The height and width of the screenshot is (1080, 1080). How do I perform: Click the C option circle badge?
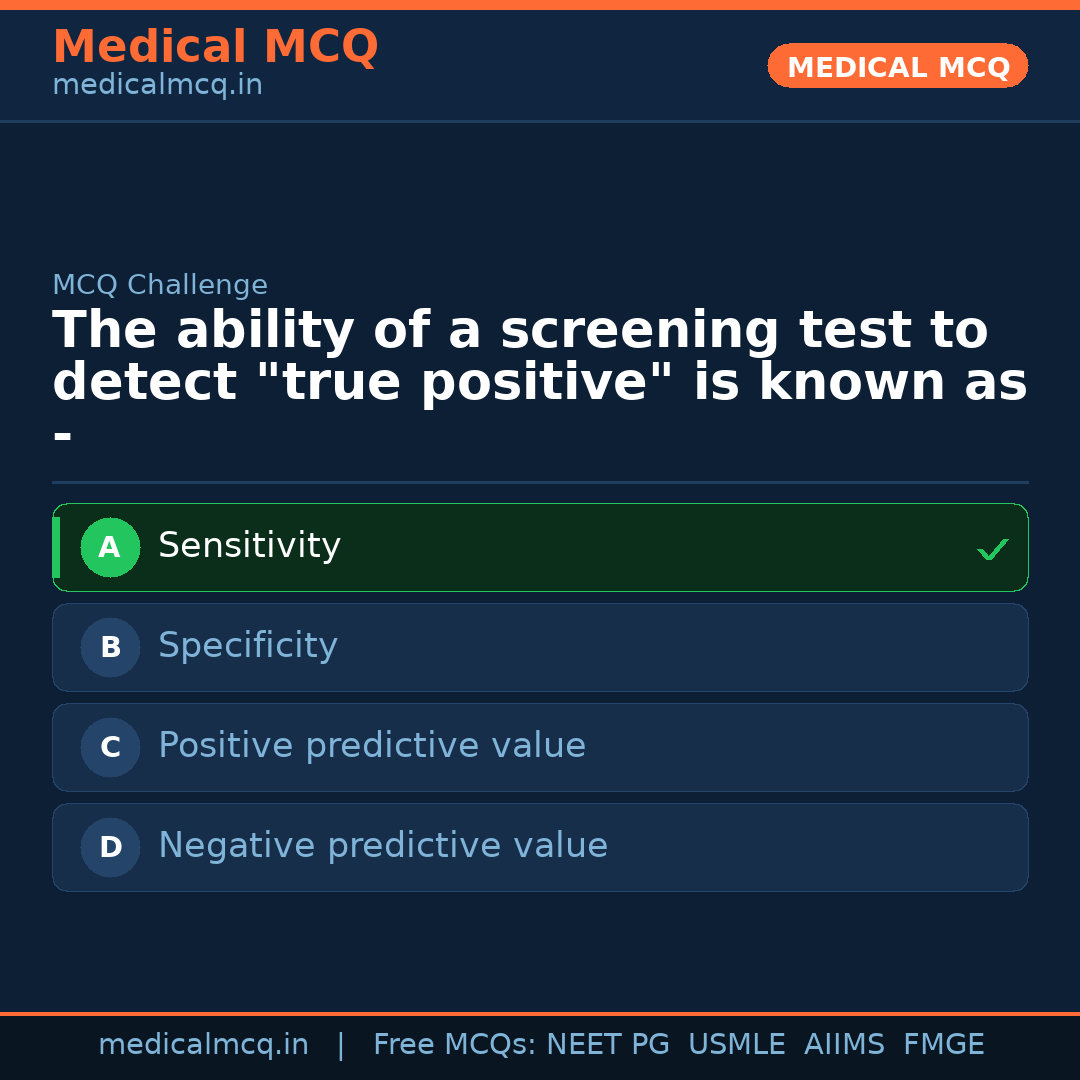pyautogui.click(x=110, y=748)
